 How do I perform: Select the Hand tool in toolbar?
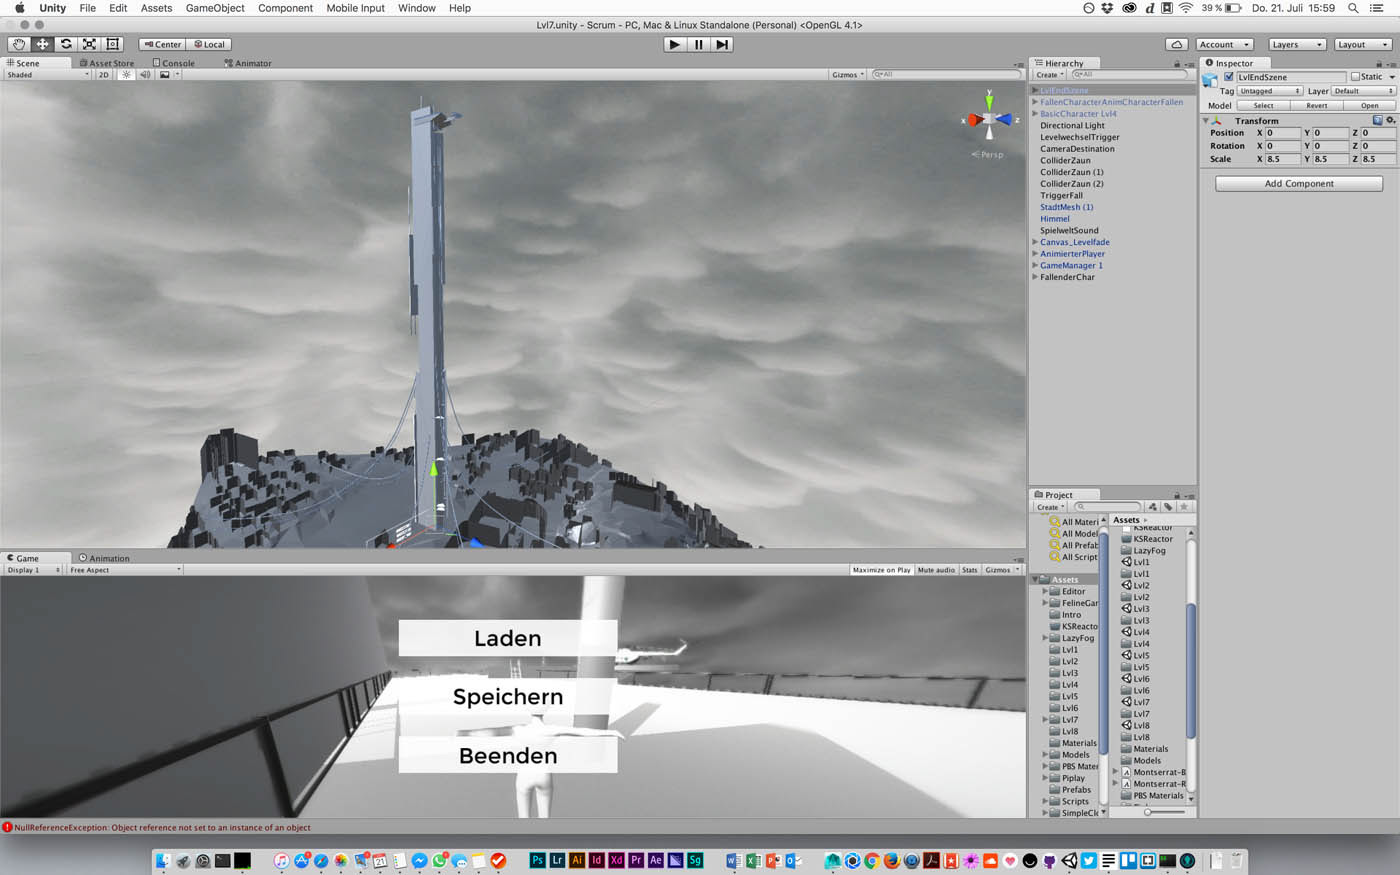coord(19,44)
